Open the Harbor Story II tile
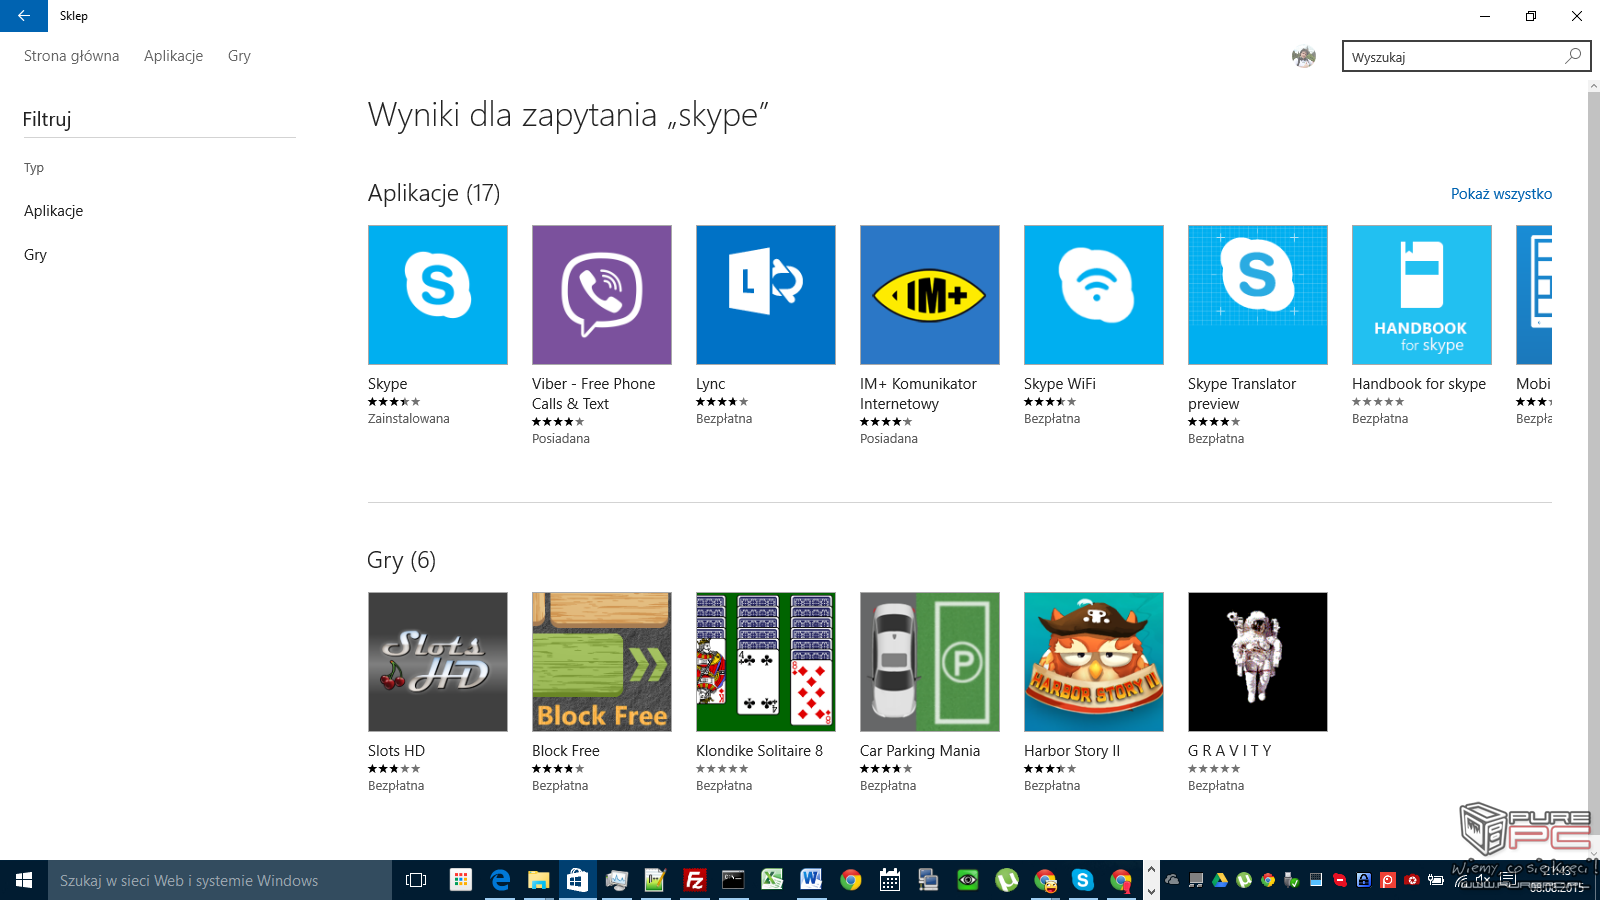 1094,662
